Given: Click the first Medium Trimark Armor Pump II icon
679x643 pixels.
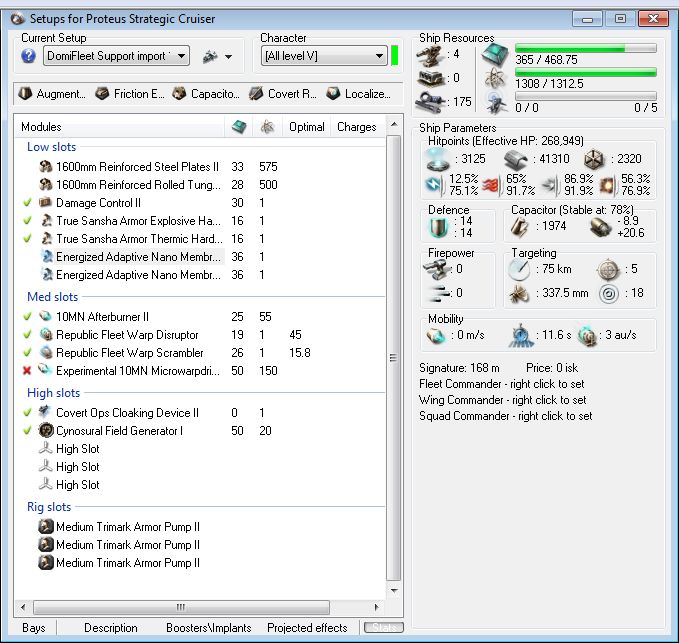Looking at the screenshot, I should pos(45,527).
